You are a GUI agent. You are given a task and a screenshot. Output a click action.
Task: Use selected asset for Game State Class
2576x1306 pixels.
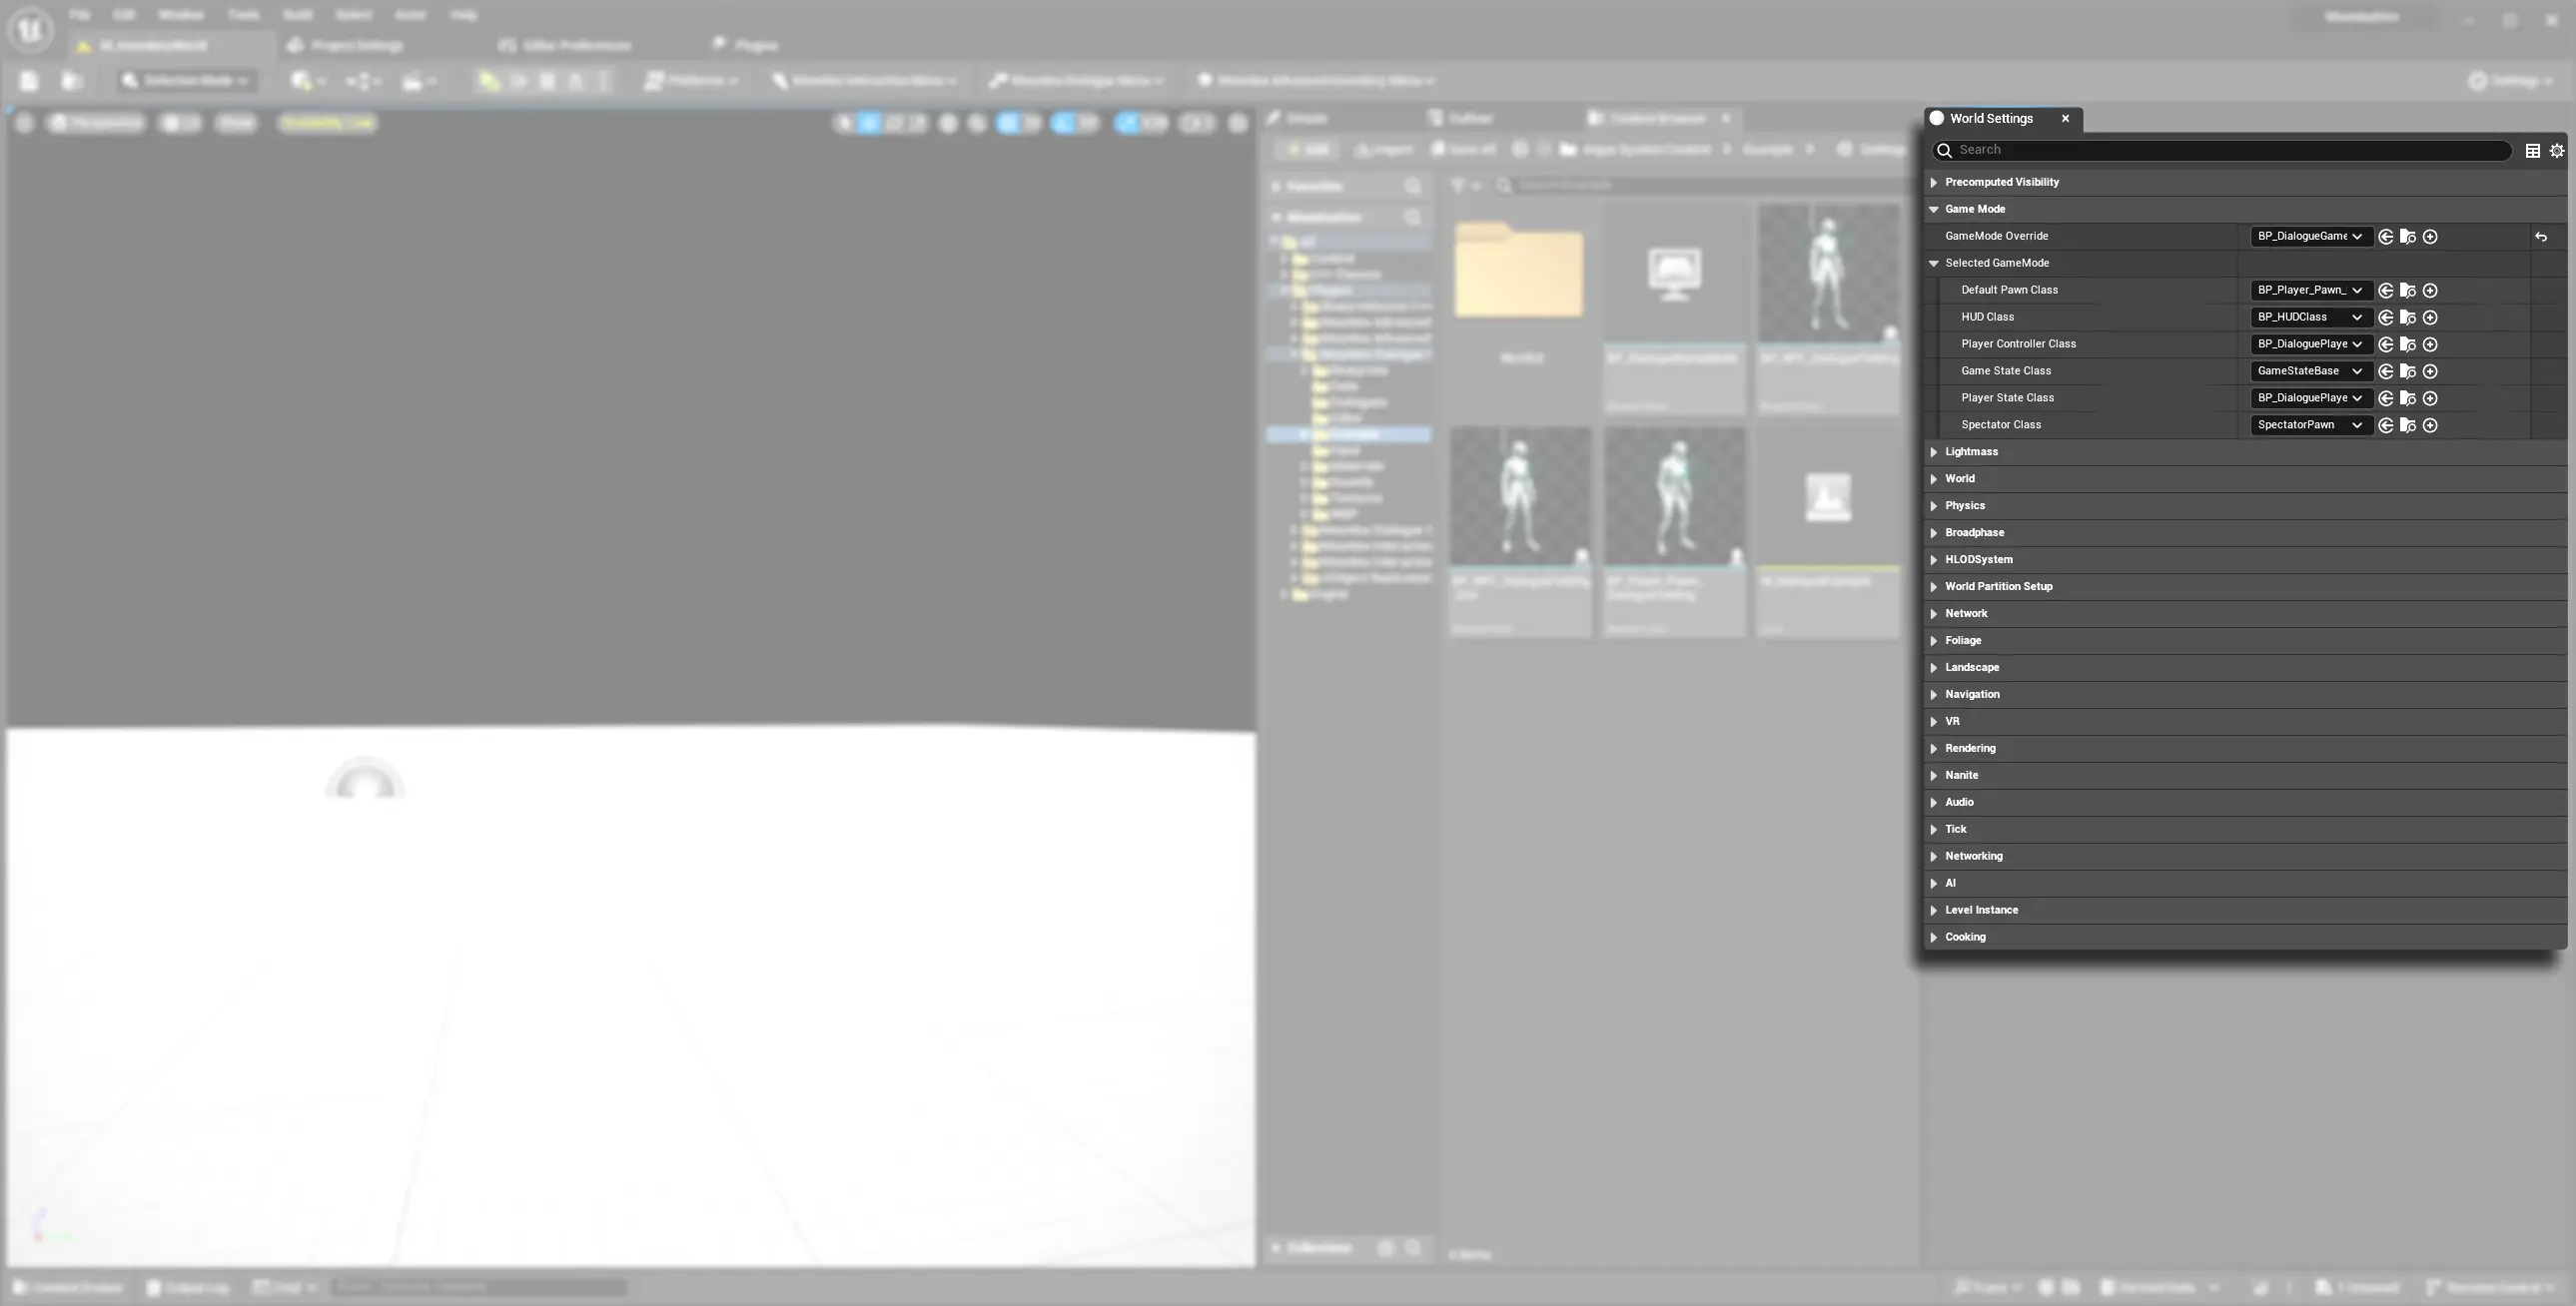(x=2386, y=372)
